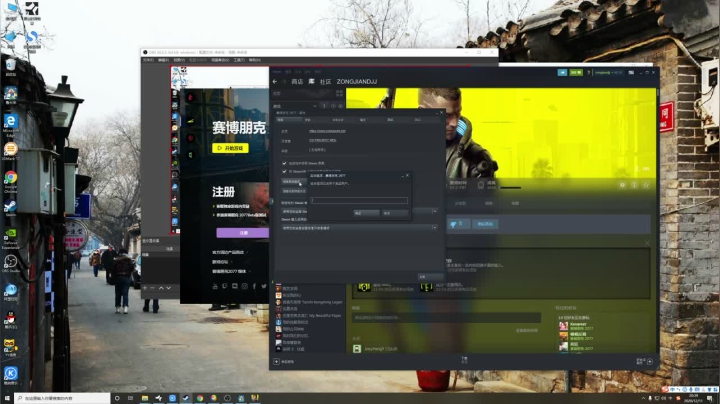Expand the library filter dropdown

tap(315, 106)
